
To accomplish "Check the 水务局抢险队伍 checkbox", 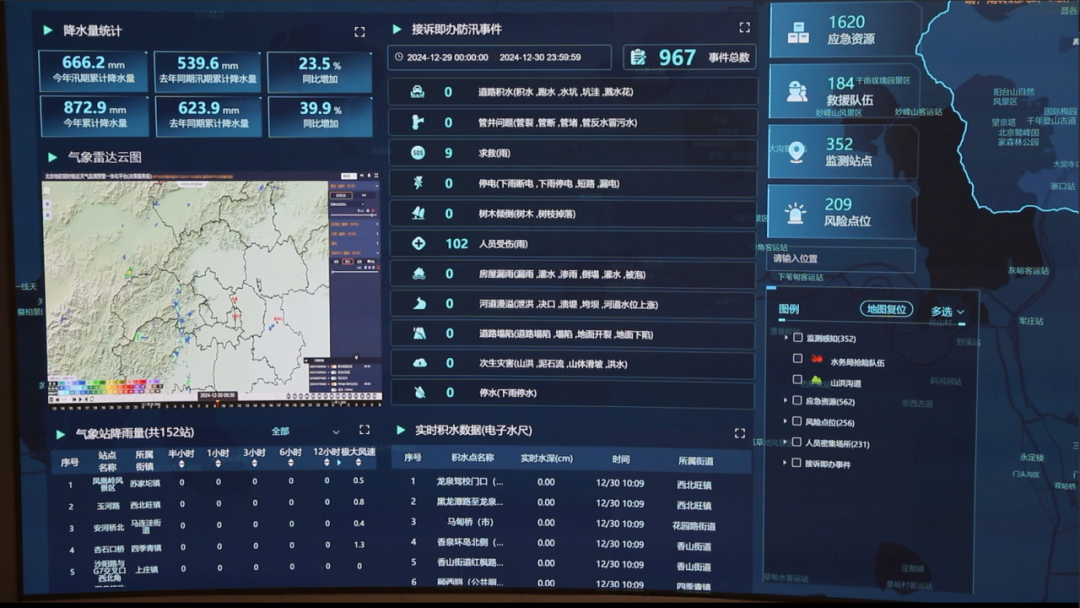I will pos(798,358).
